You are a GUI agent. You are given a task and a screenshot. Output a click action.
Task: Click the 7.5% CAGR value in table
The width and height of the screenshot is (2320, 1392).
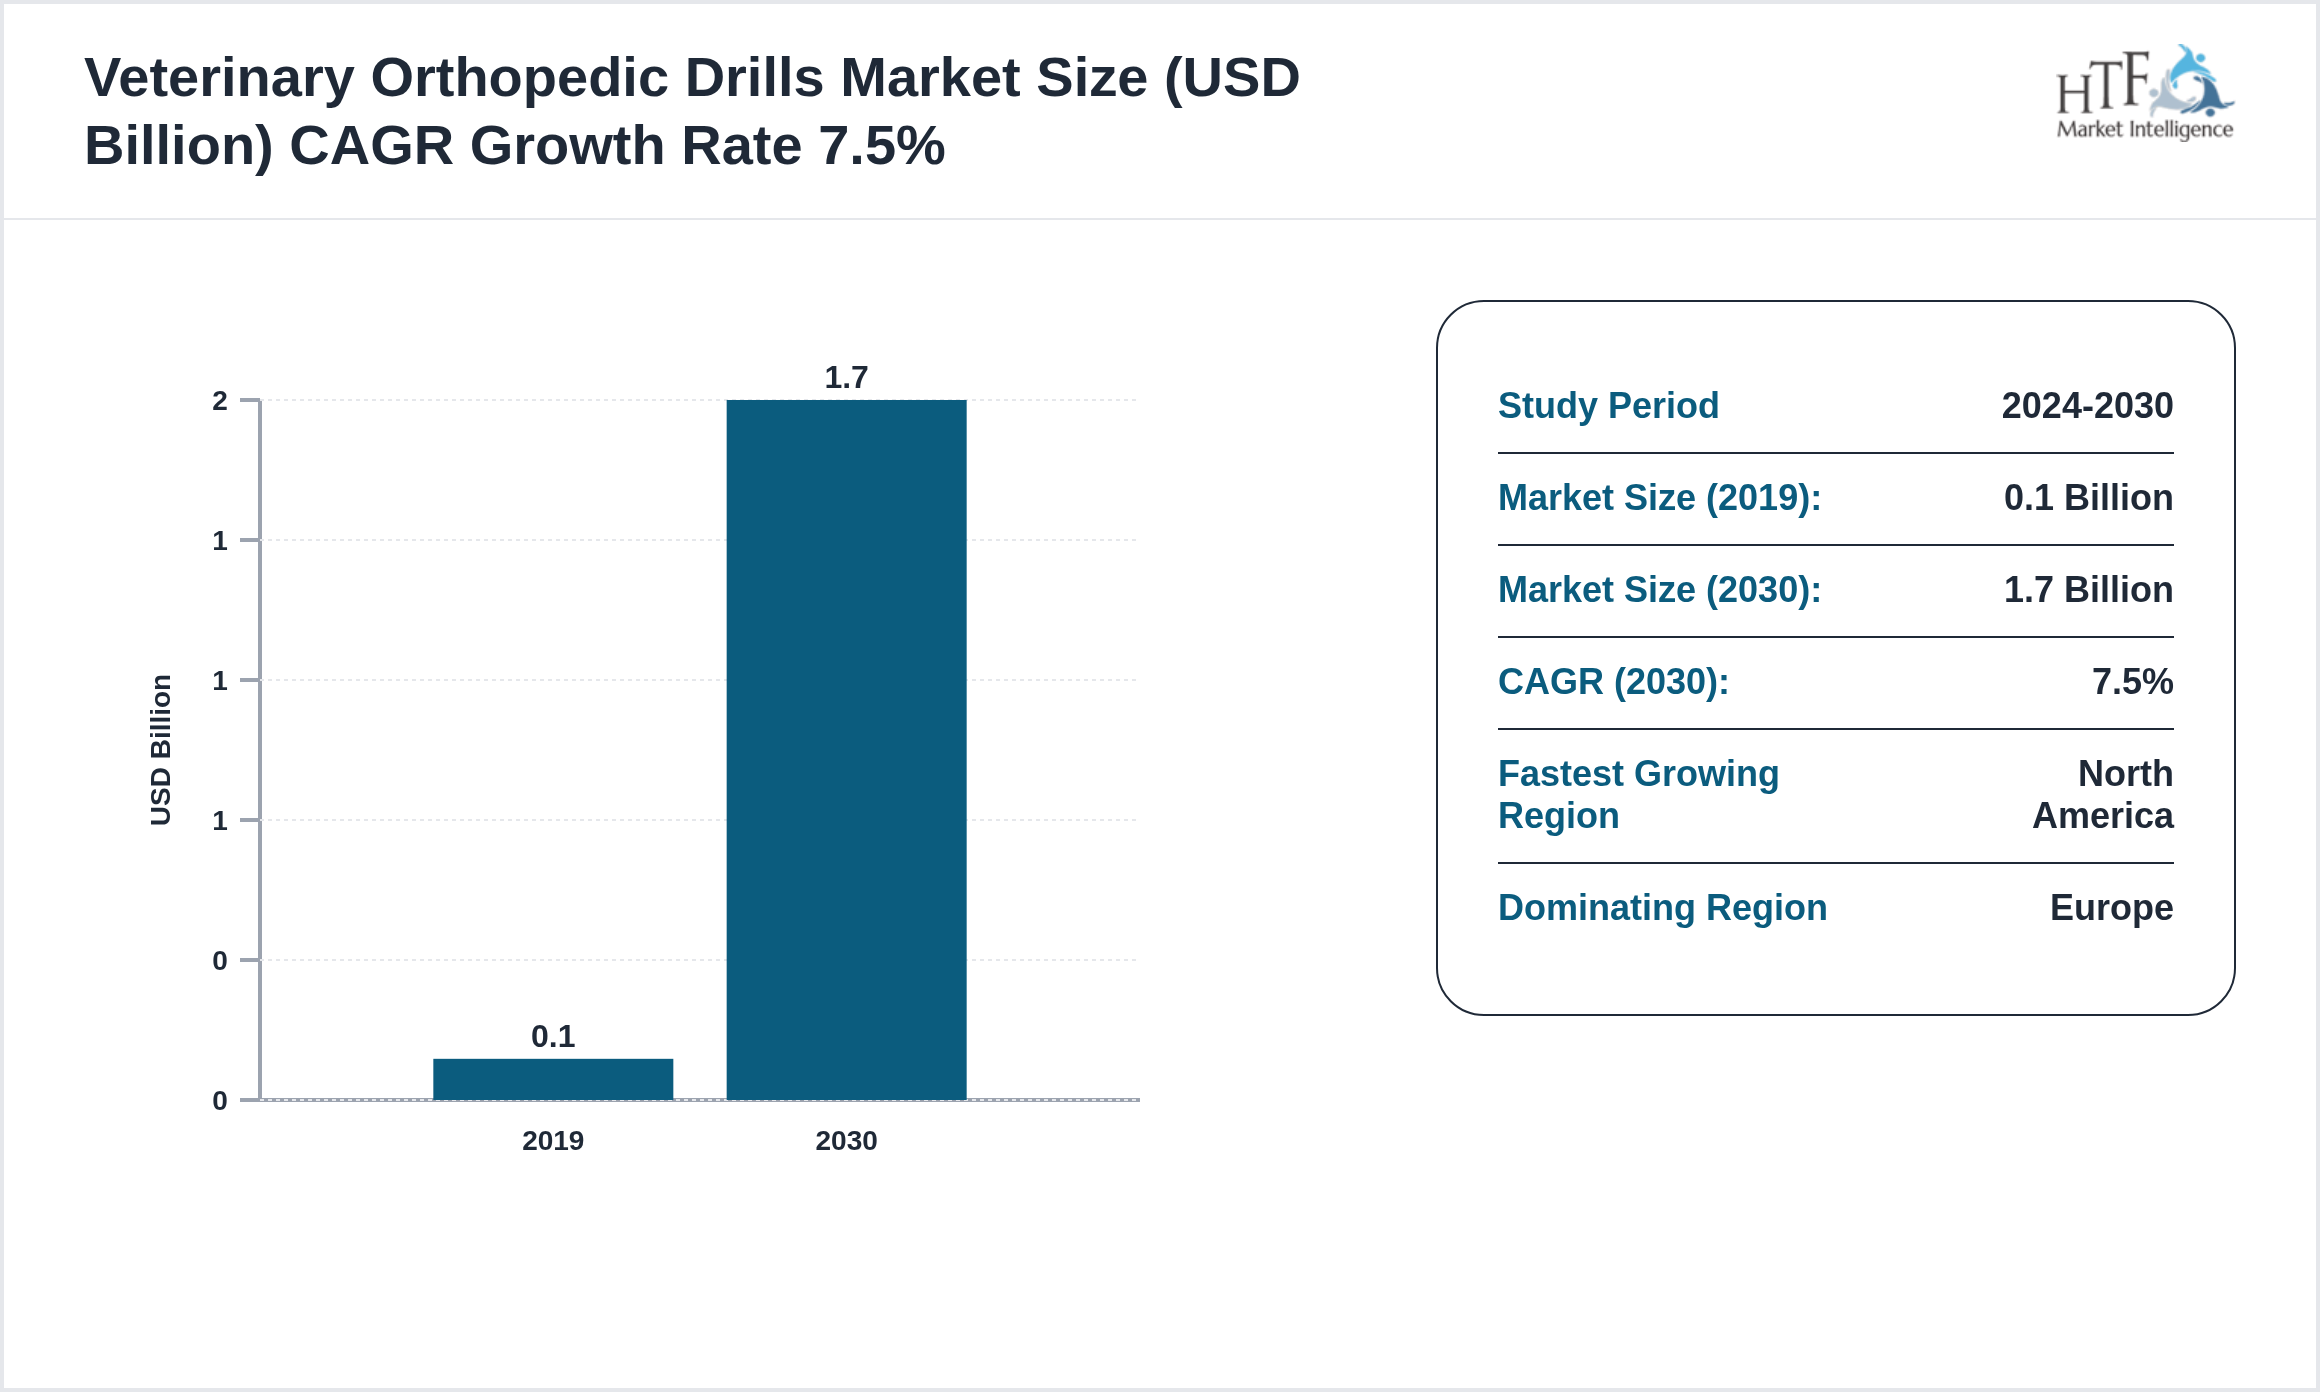[x=2132, y=681]
